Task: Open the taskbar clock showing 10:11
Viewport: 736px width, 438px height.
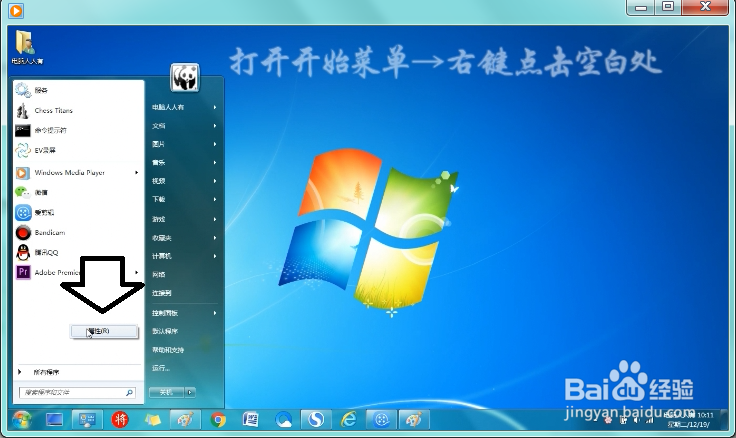Action: pos(690,420)
